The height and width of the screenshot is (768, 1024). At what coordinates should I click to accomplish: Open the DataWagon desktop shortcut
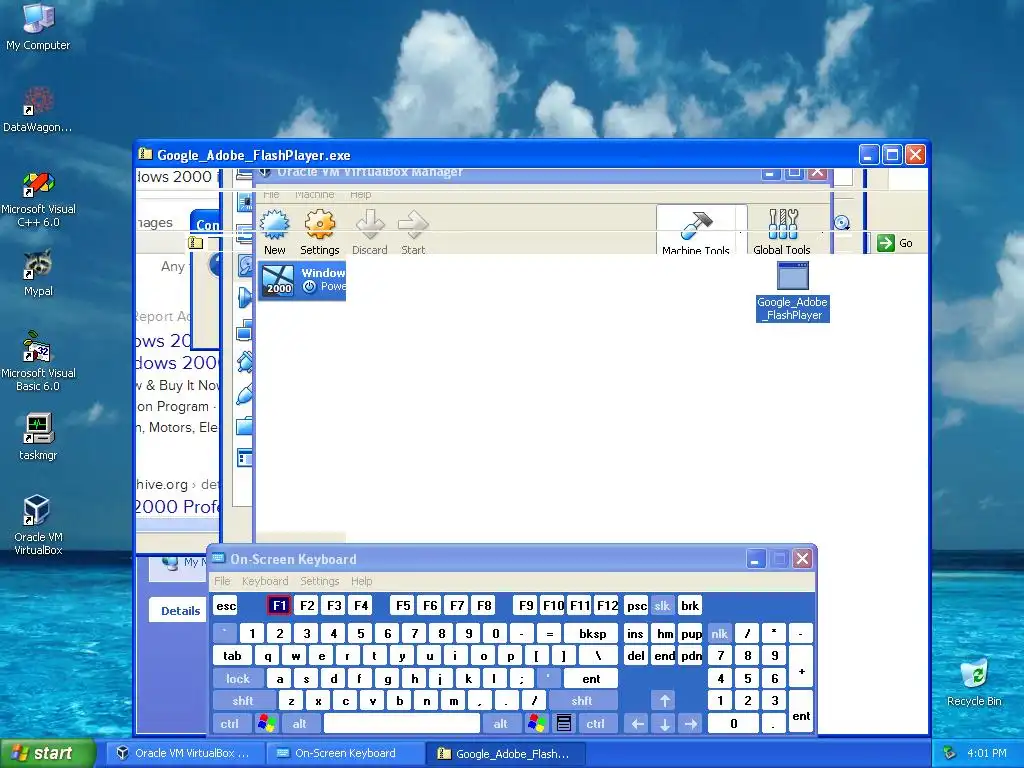38,109
